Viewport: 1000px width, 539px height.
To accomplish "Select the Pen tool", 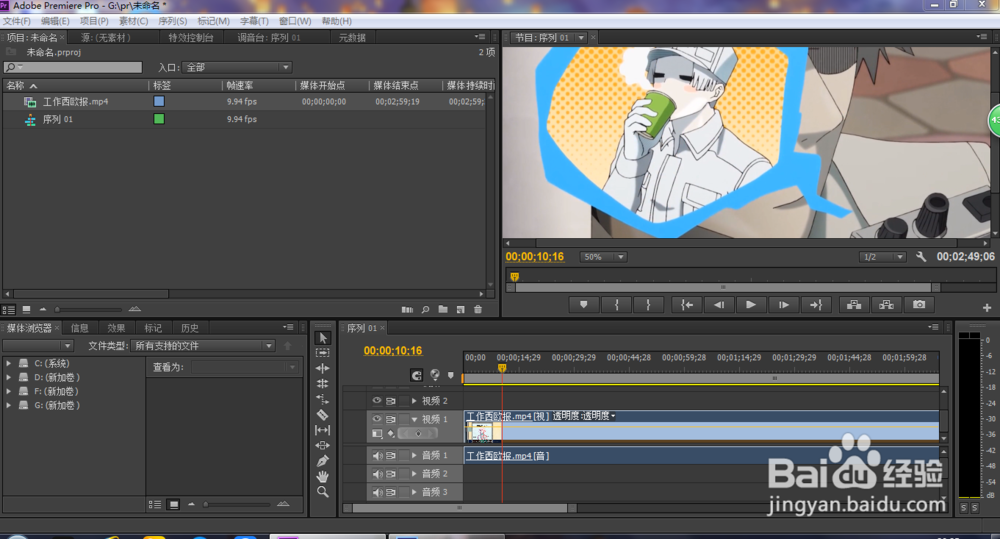I will (323, 461).
